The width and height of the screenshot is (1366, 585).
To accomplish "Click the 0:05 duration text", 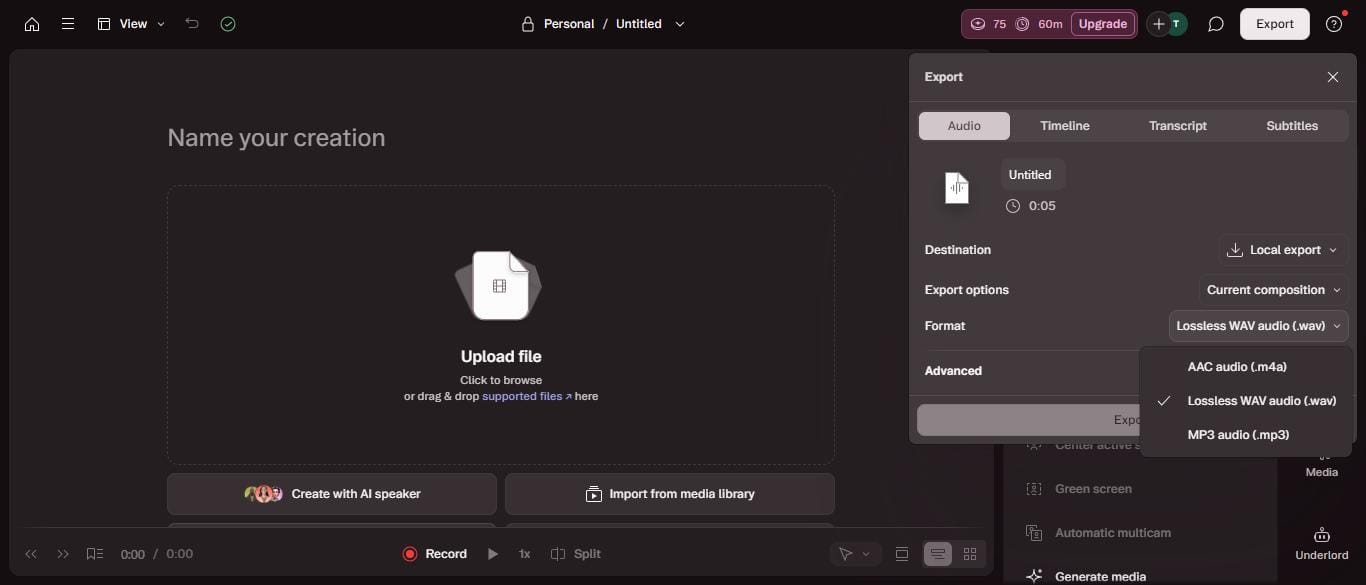I will click(x=1042, y=206).
